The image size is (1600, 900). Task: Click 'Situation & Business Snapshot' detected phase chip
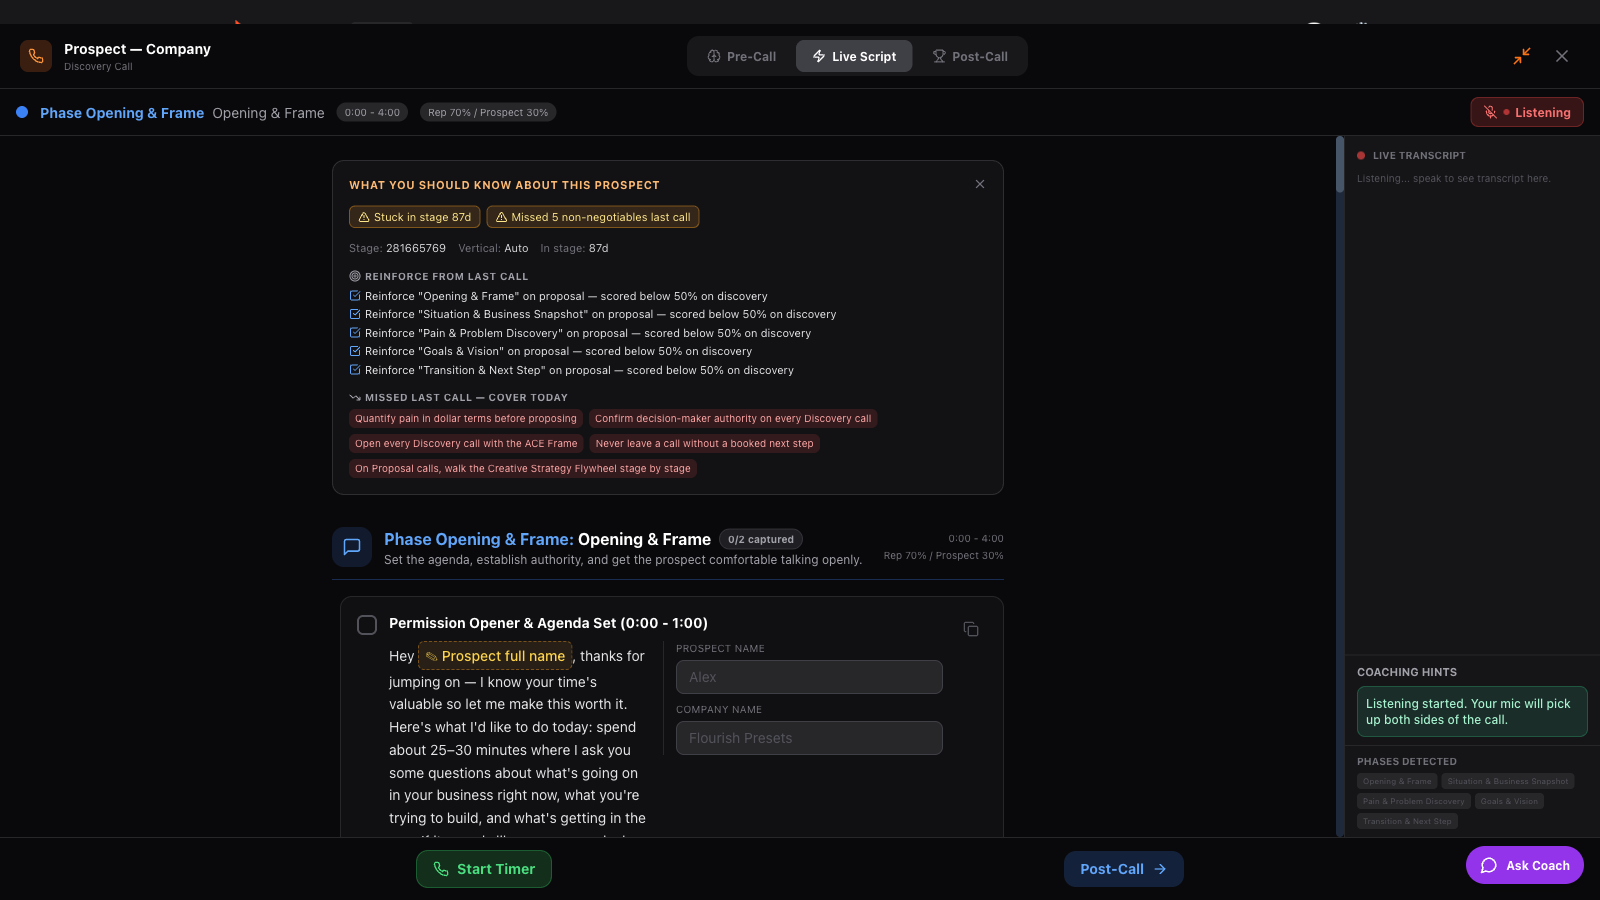pyautogui.click(x=1508, y=781)
